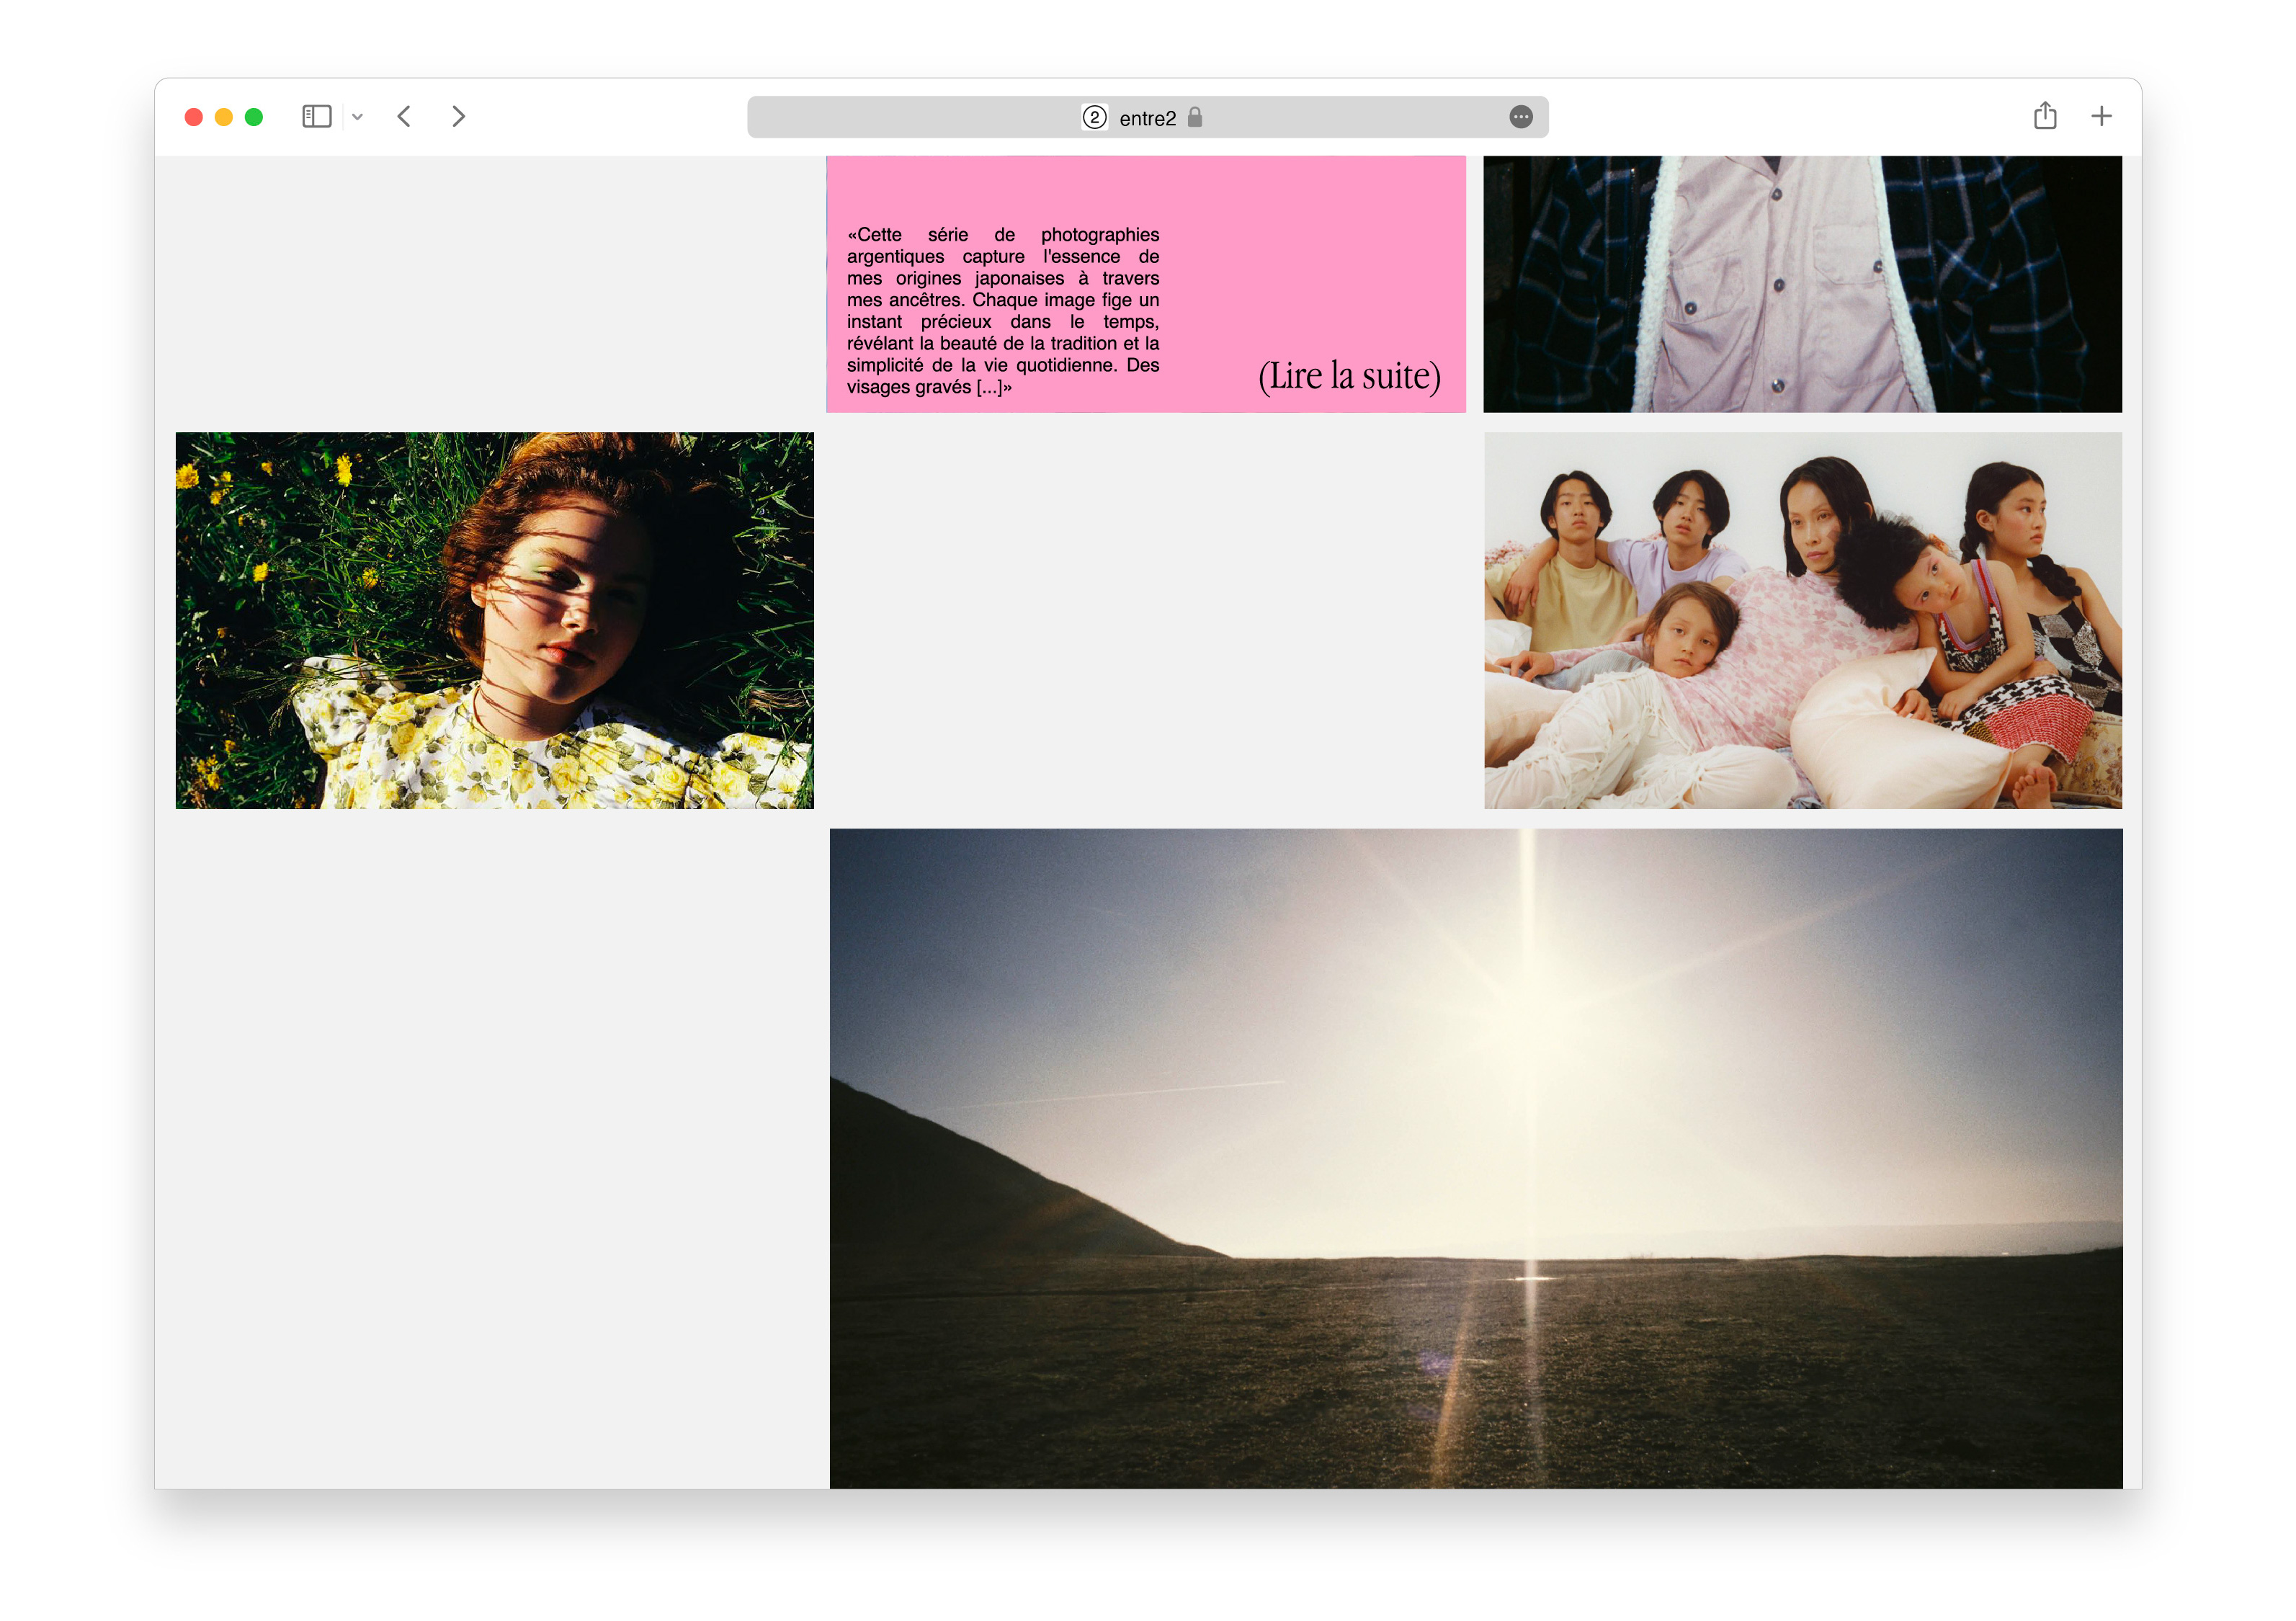This screenshot has width=2296, height=1621.
Task: Open the sunlit landscape photograph
Action: click(x=1475, y=1157)
